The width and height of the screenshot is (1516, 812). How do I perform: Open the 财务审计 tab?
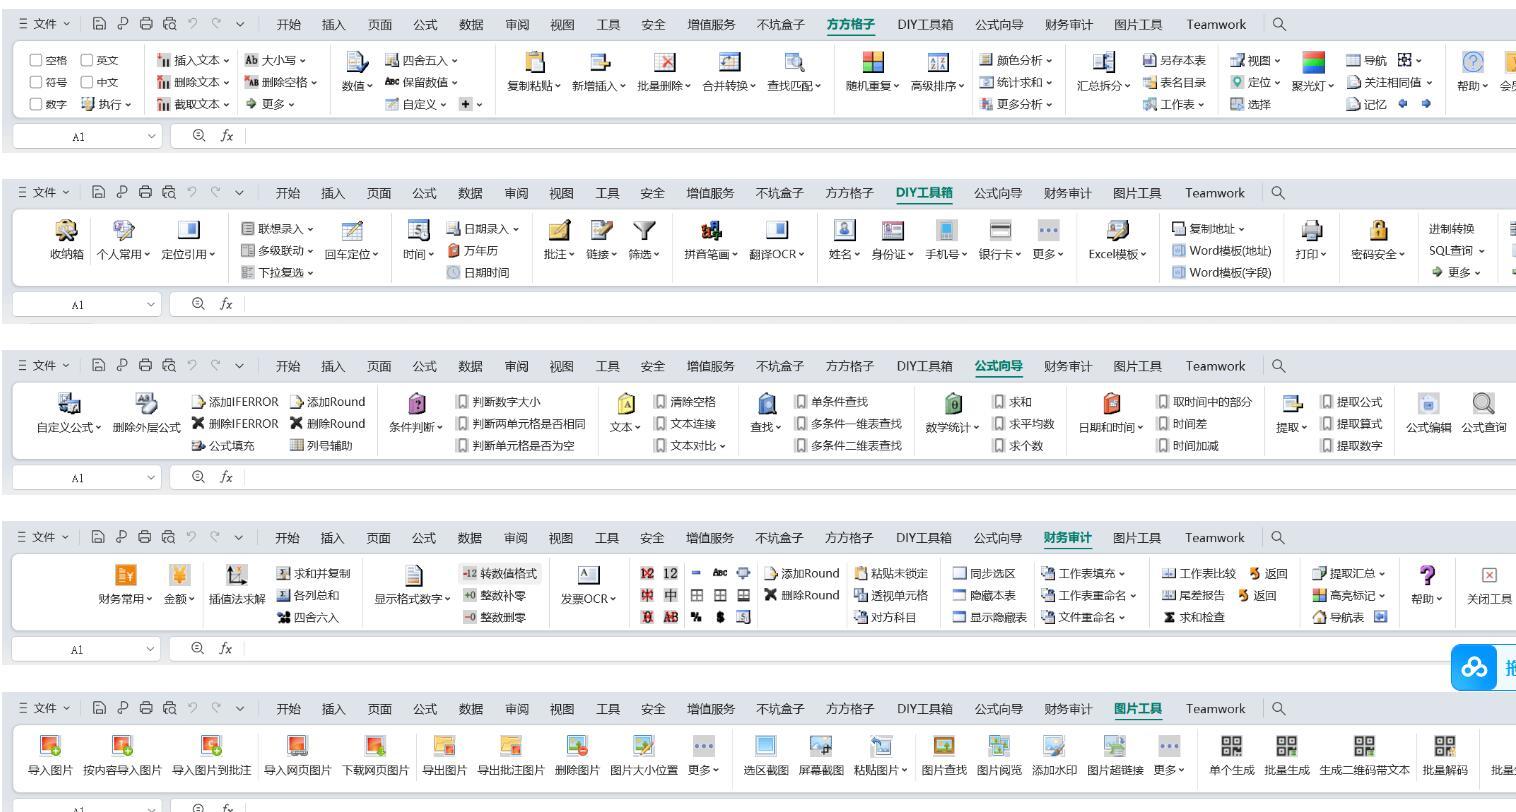1067,537
